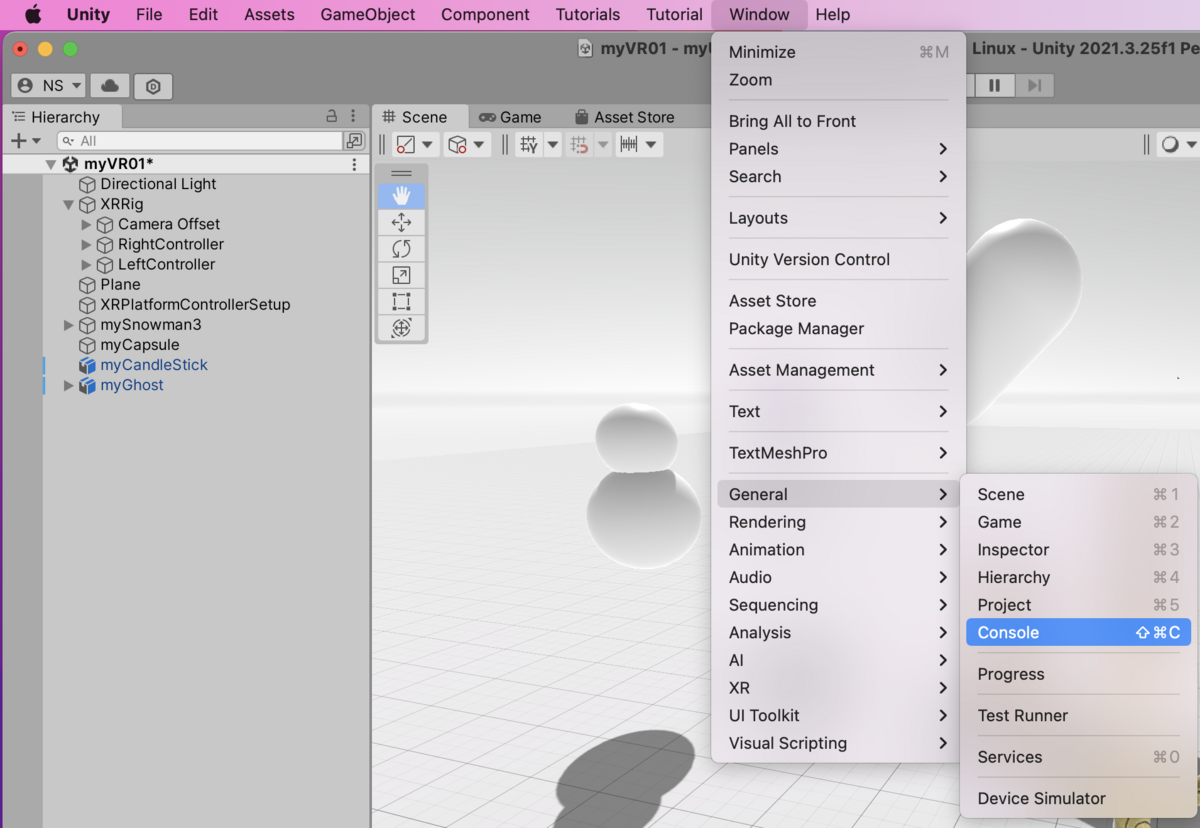Toggle the Hierarchy panel lock

coord(332,117)
